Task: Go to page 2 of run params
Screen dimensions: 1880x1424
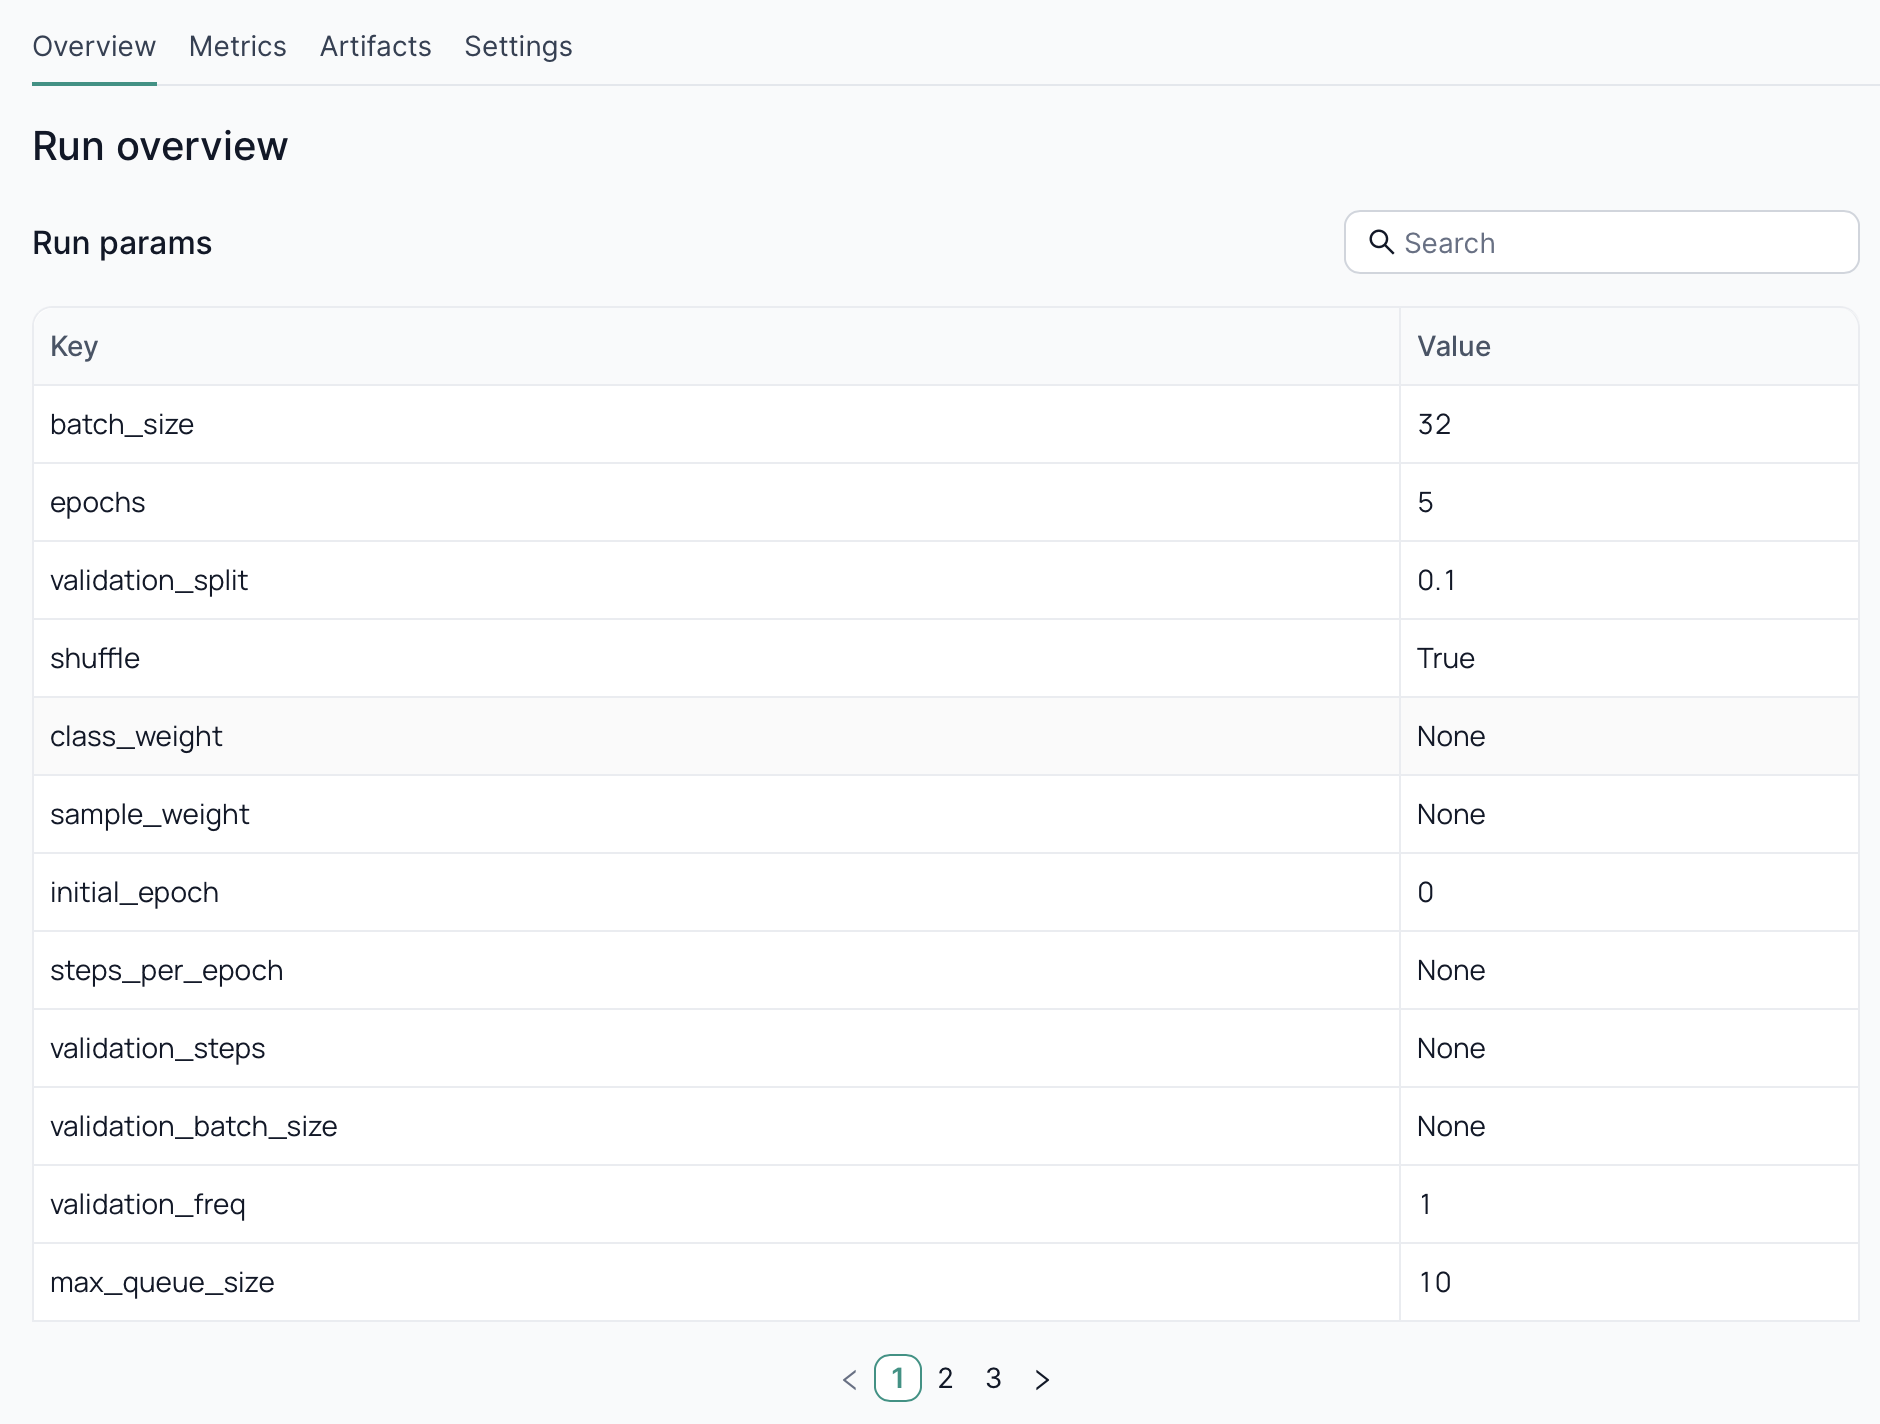Action: pos(946,1378)
